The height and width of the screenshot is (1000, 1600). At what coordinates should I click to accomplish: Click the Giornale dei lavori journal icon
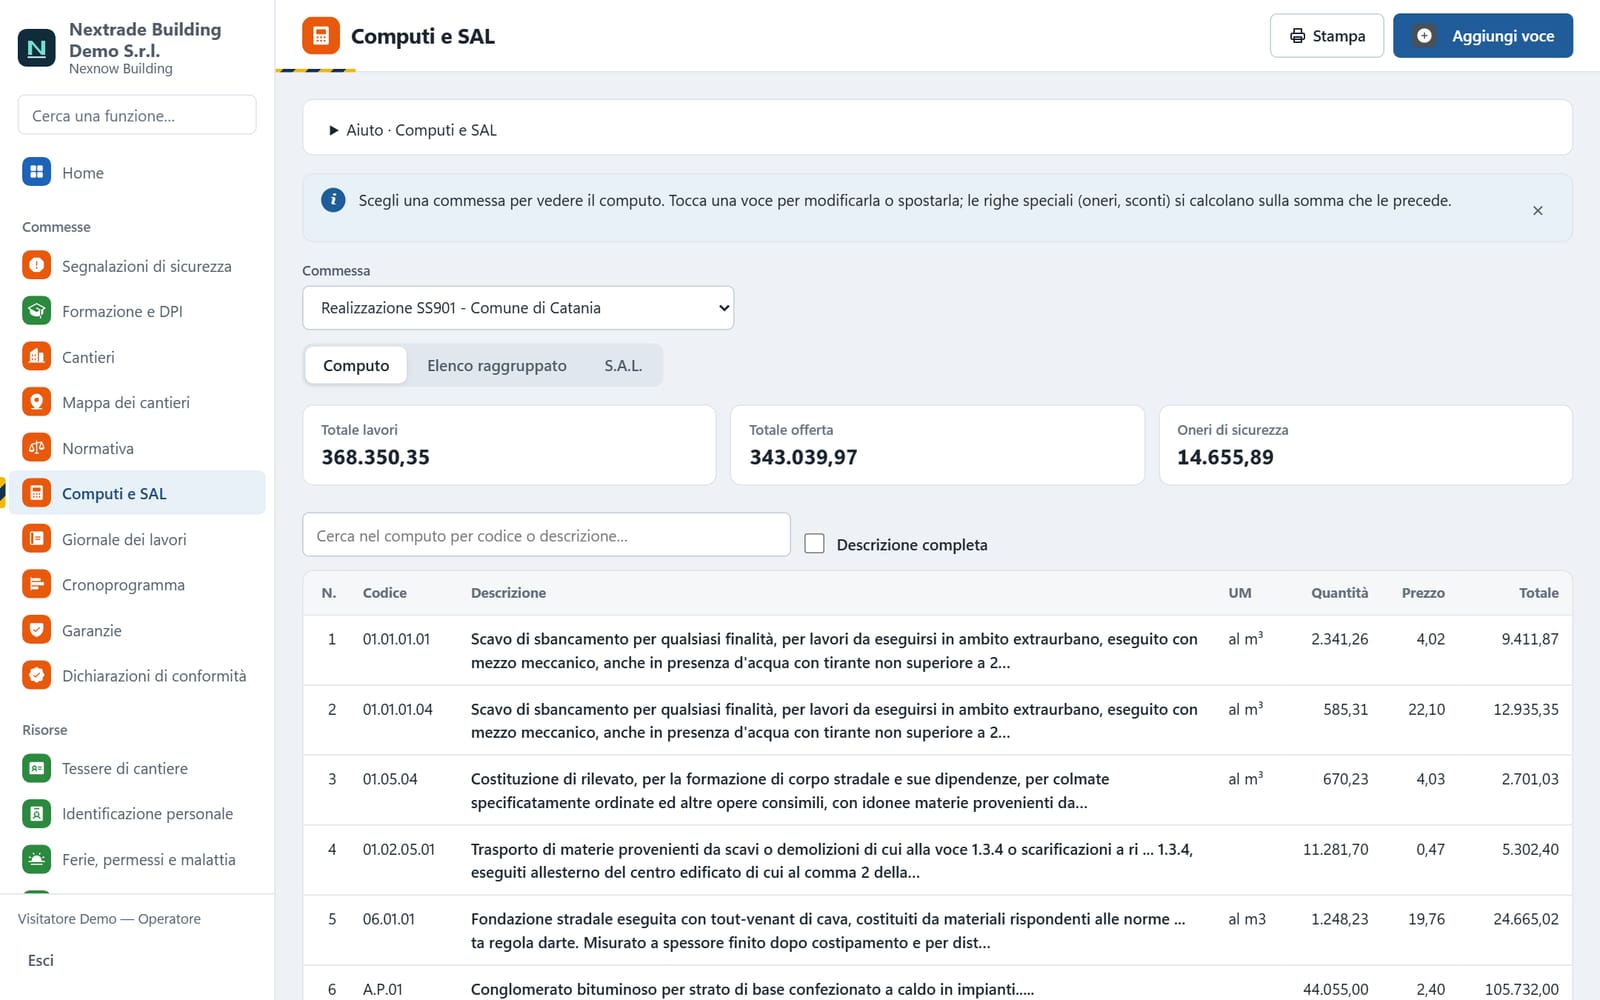coord(37,539)
